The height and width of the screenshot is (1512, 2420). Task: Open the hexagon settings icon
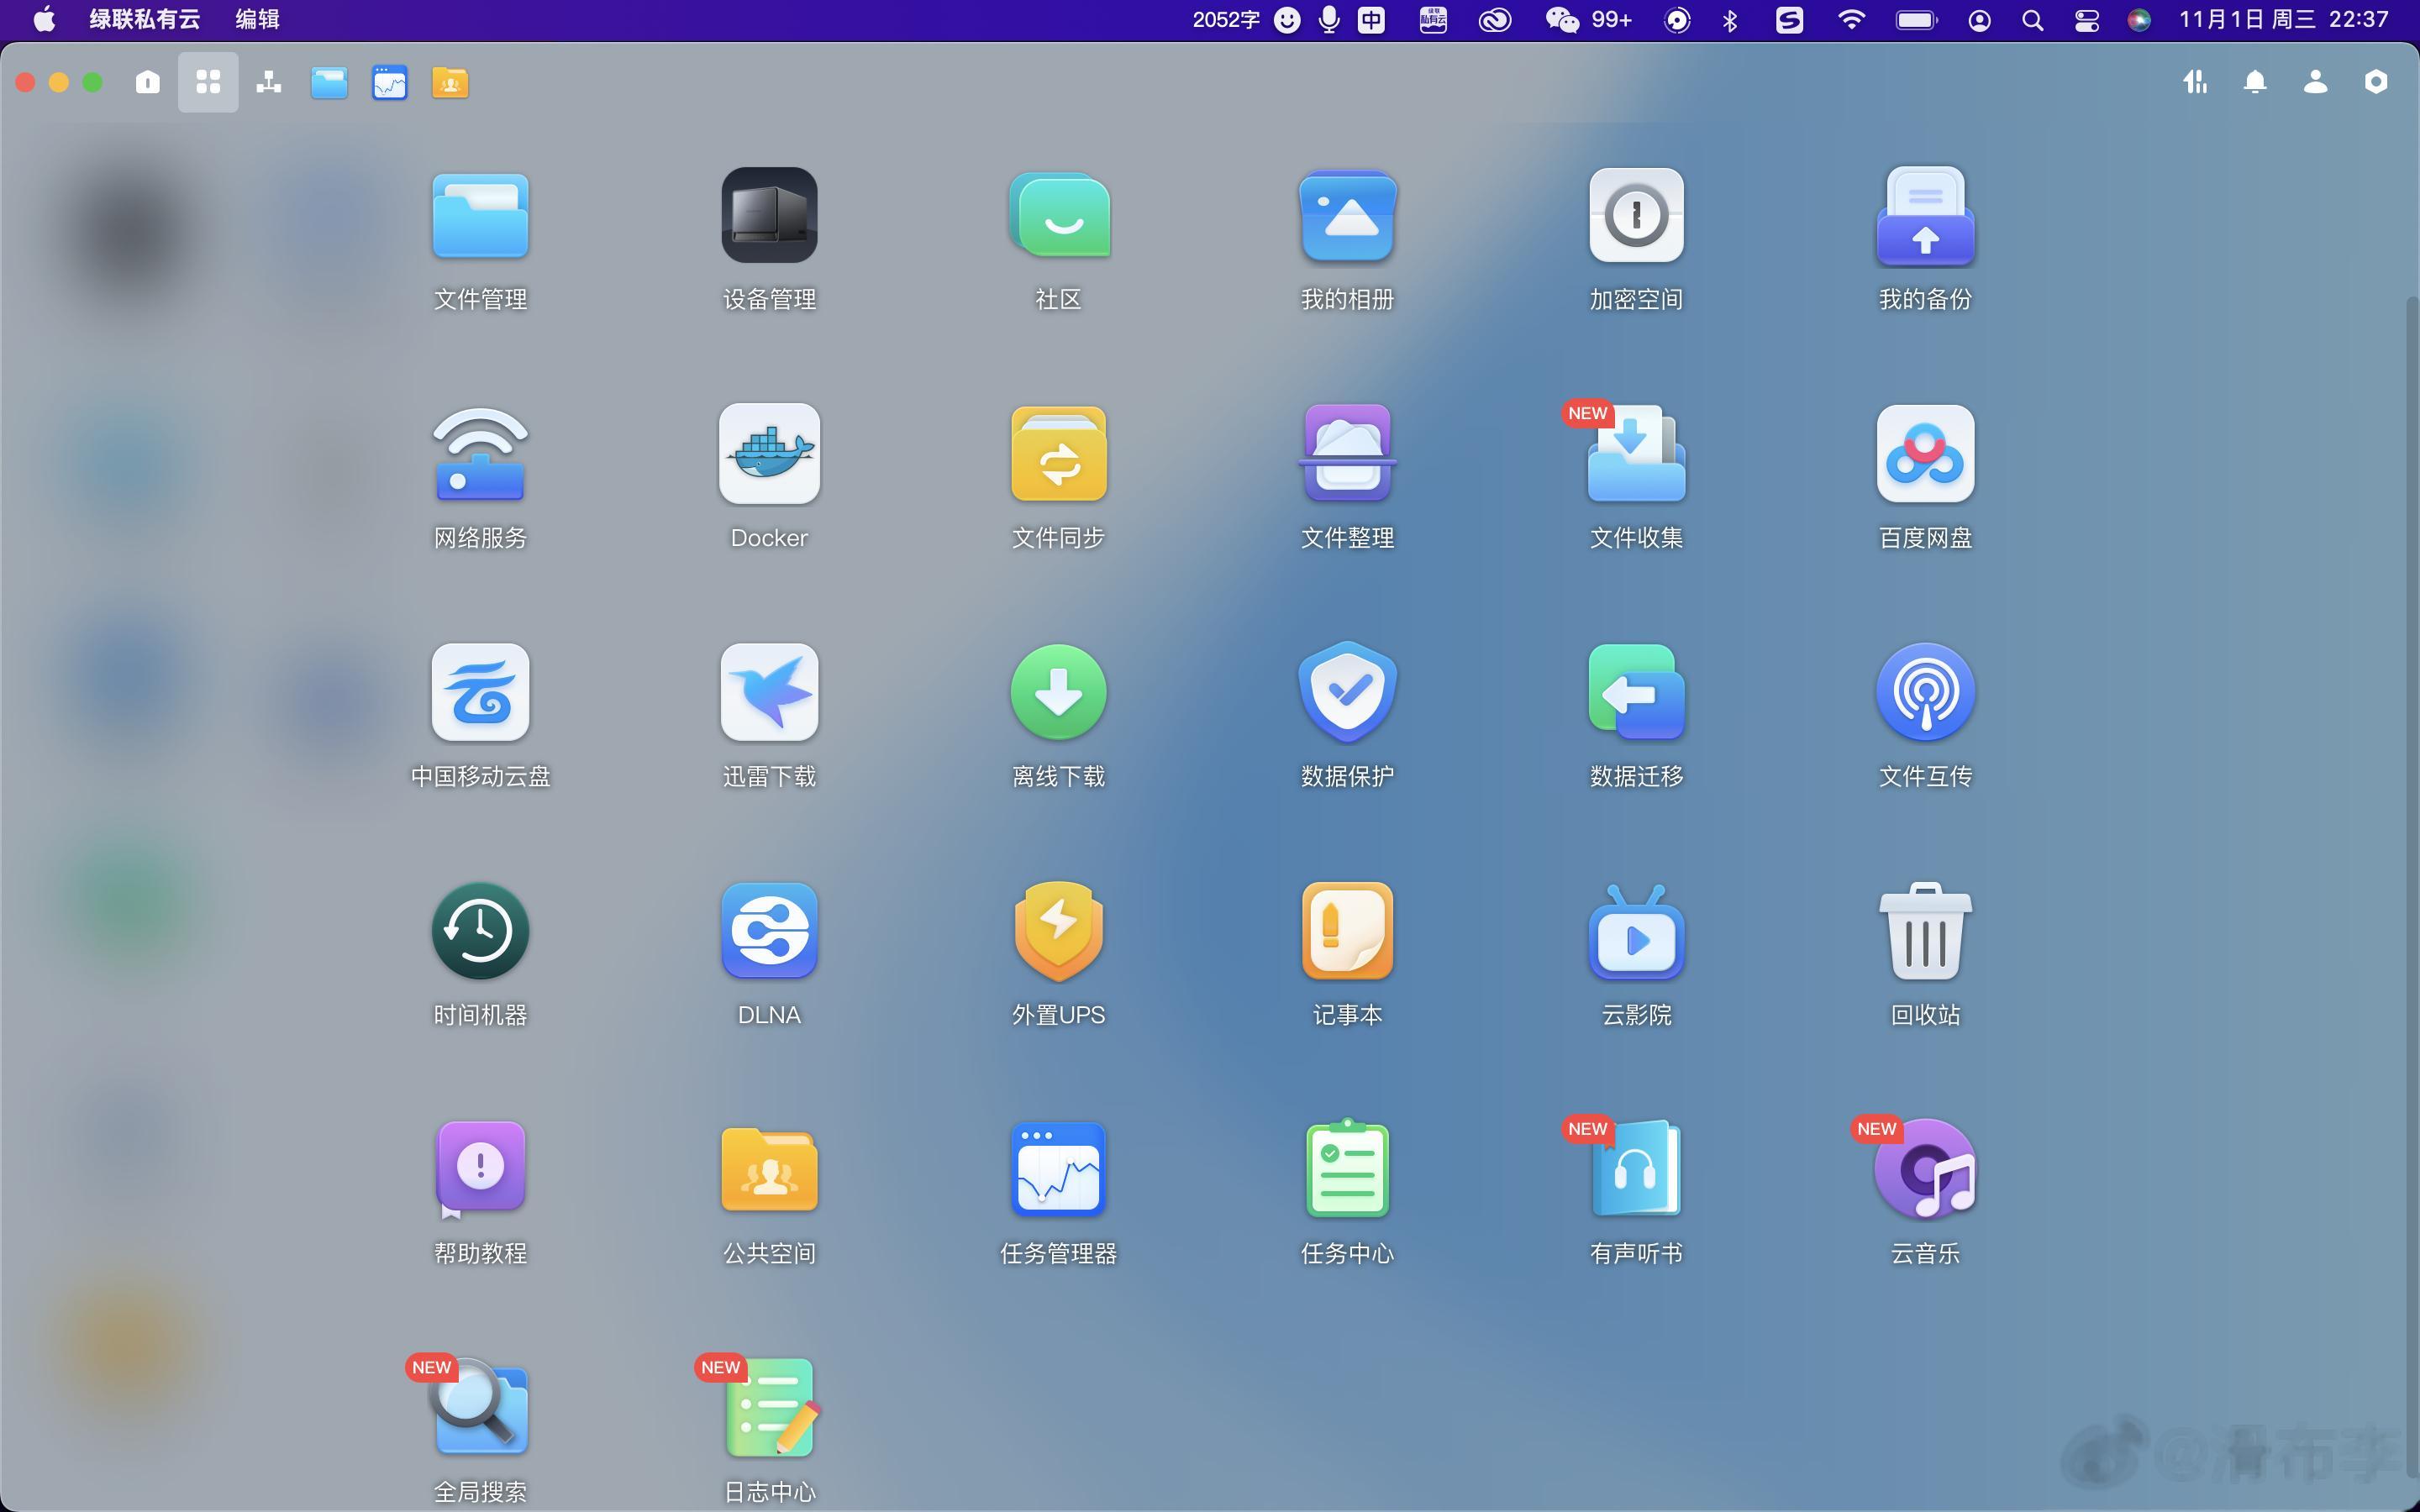tap(2376, 82)
